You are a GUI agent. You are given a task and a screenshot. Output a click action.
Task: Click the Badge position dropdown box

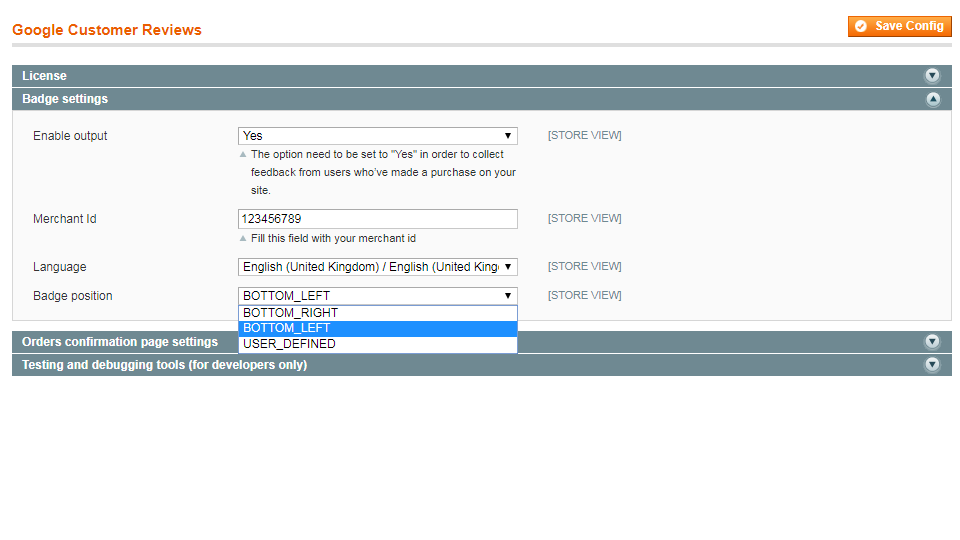[378, 296]
